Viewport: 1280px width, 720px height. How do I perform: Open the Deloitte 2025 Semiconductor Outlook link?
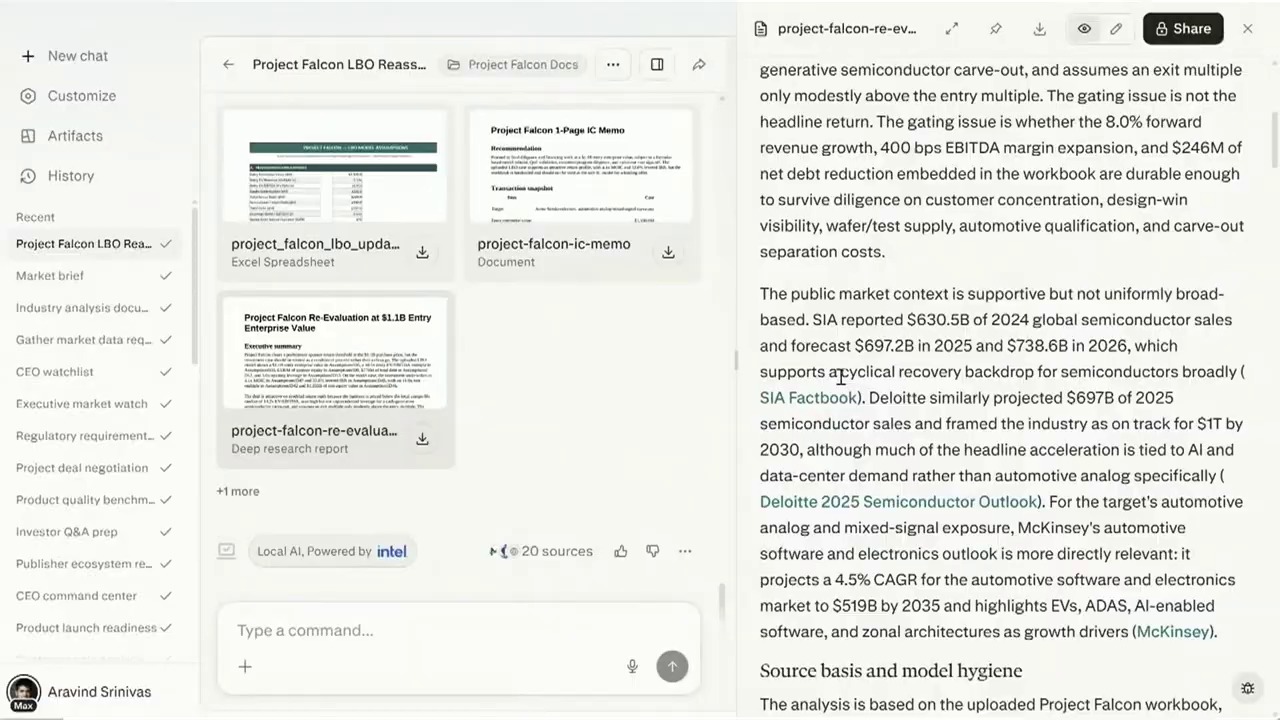(x=898, y=502)
